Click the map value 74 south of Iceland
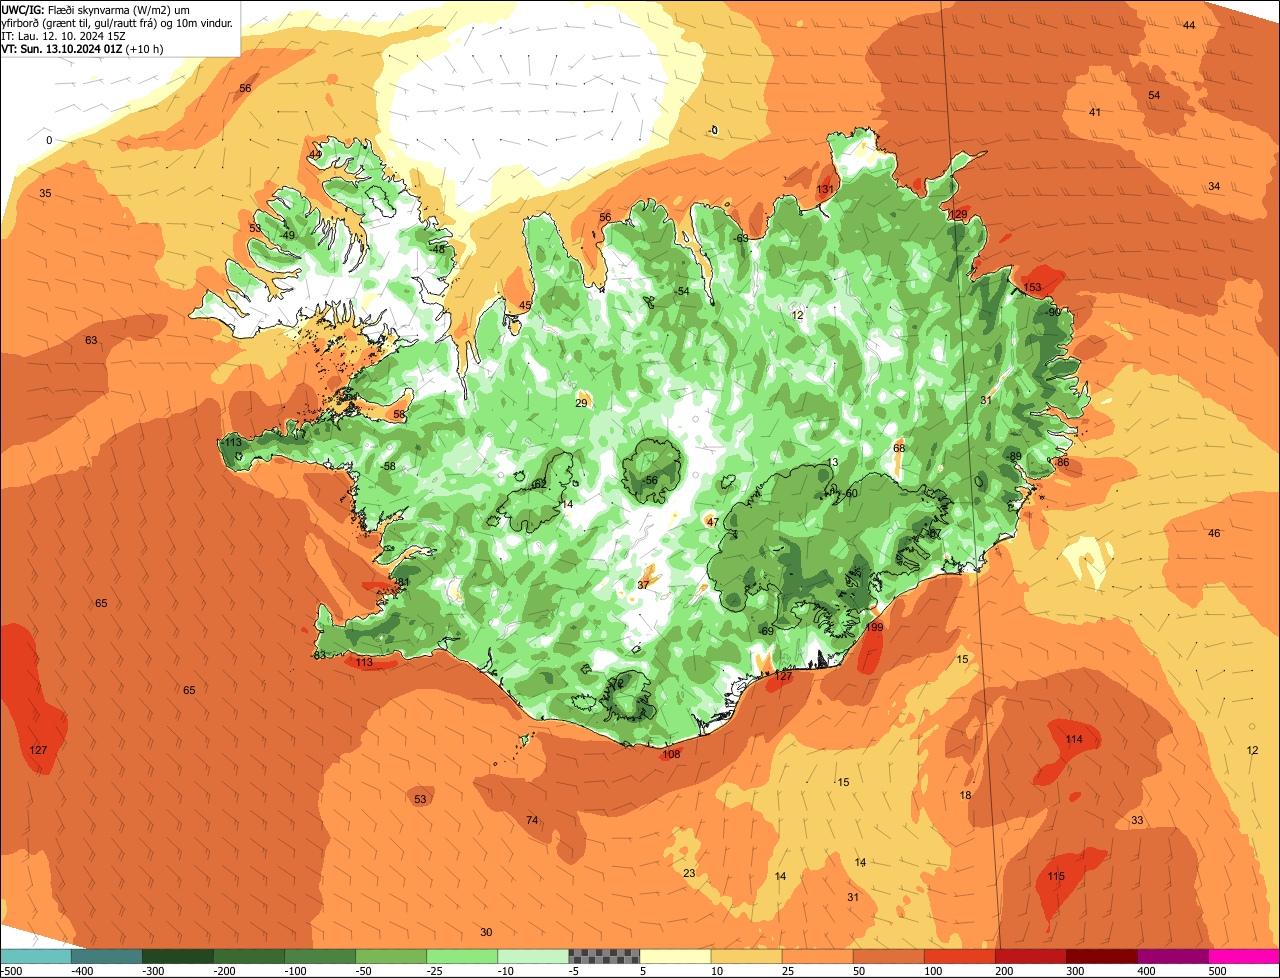This screenshot has width=1280, height=978. tap(532, 821)
